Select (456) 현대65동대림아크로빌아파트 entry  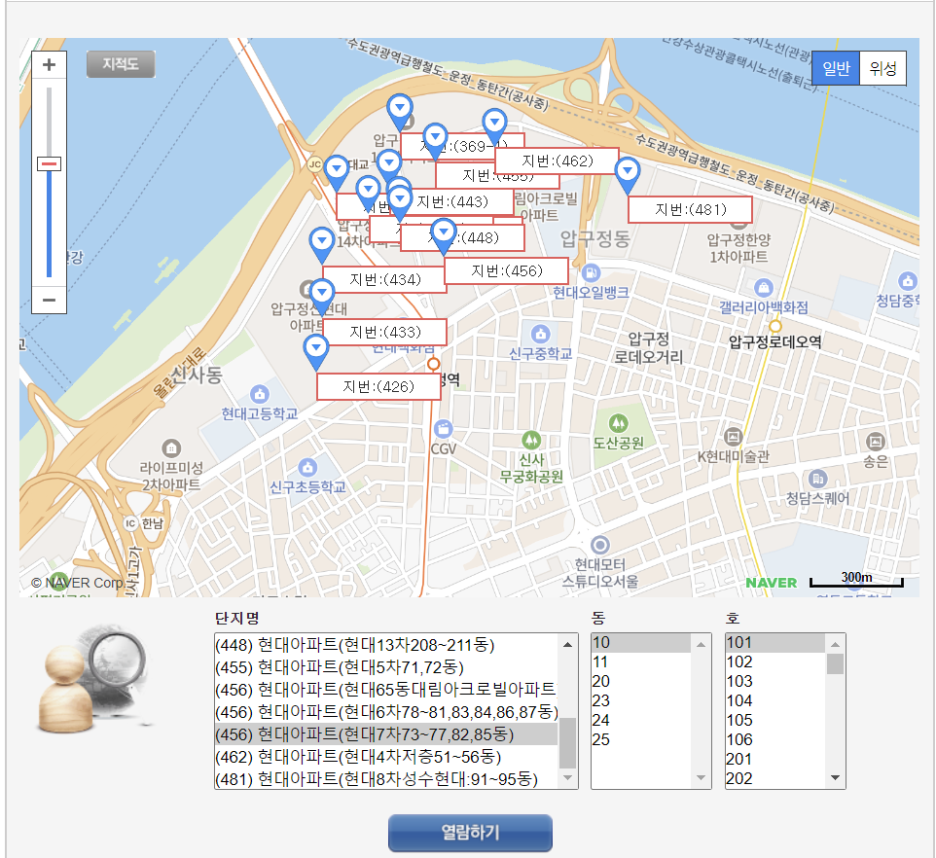pos(386,690)
